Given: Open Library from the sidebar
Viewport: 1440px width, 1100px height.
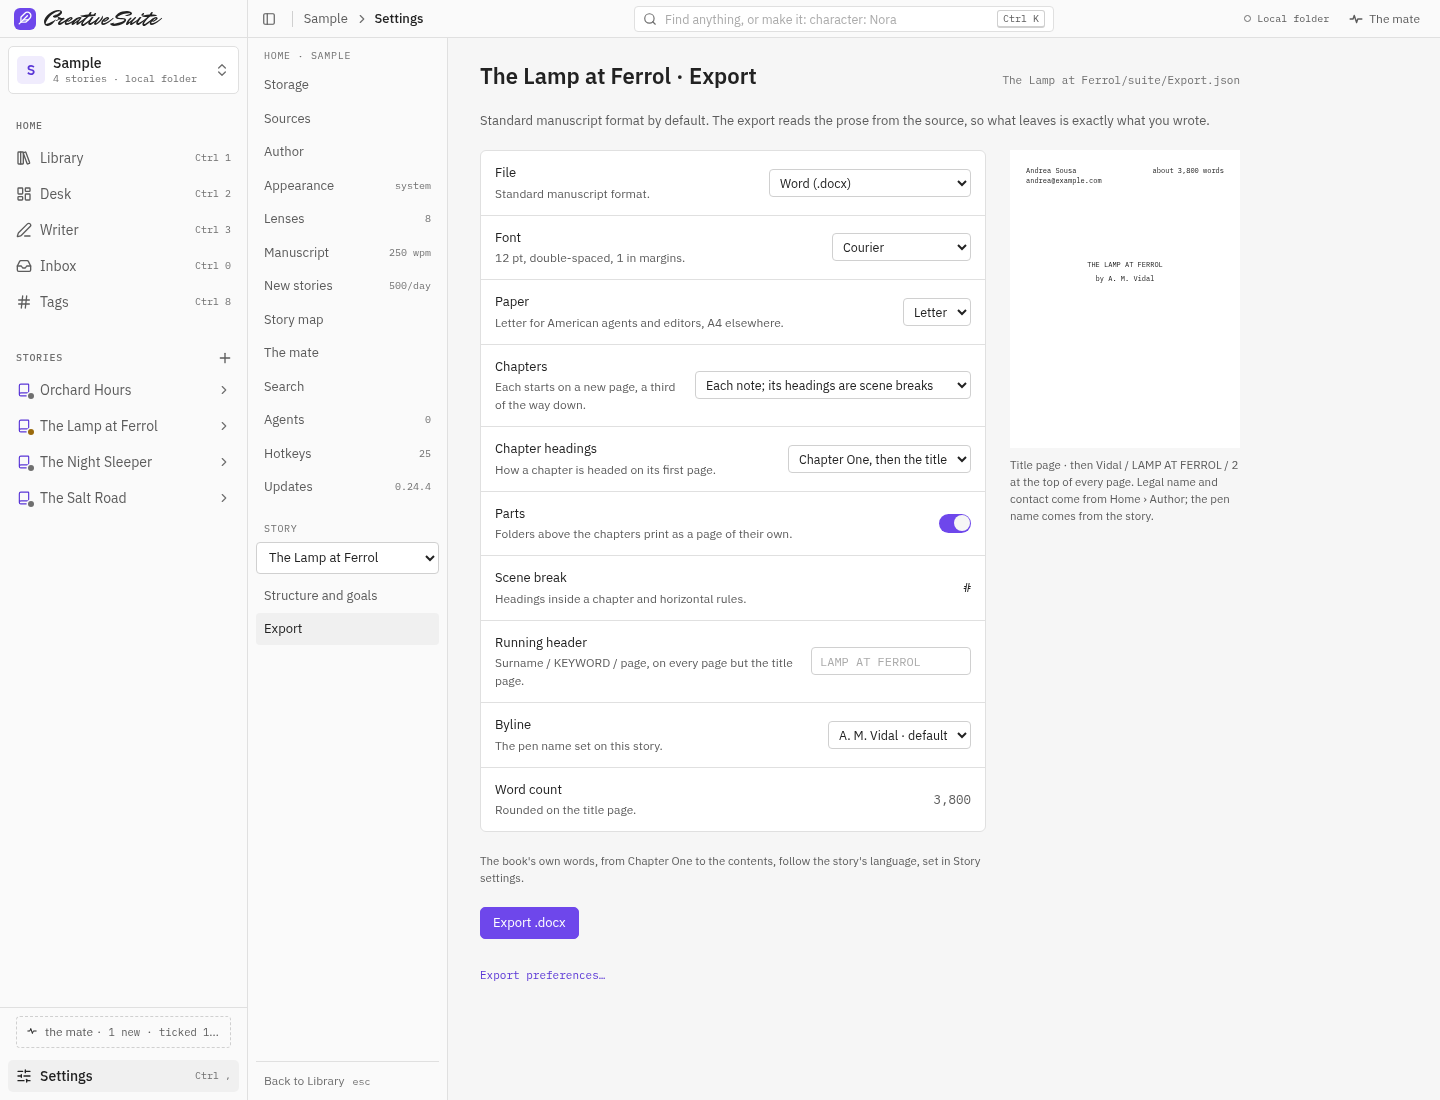Looking at the screenshot, I should [x=123, y=158].
